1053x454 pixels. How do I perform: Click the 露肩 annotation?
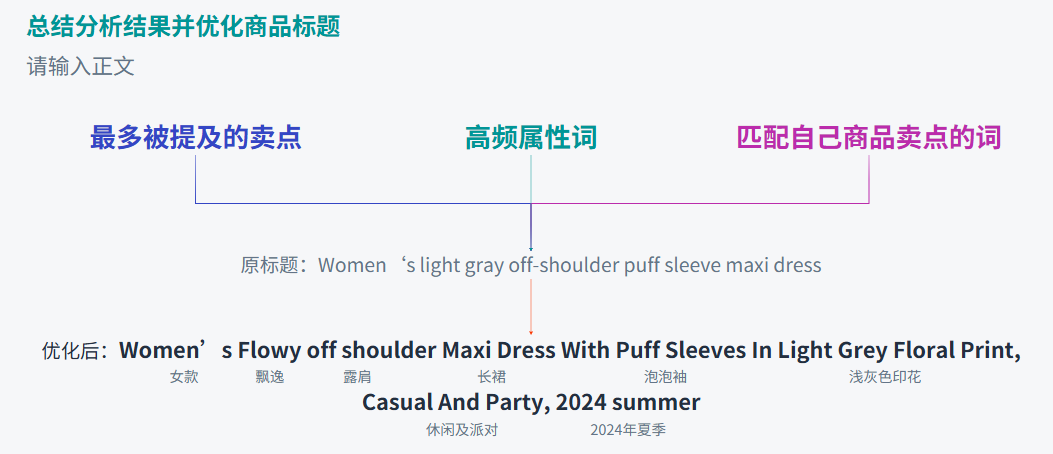[x=357, y=377]
